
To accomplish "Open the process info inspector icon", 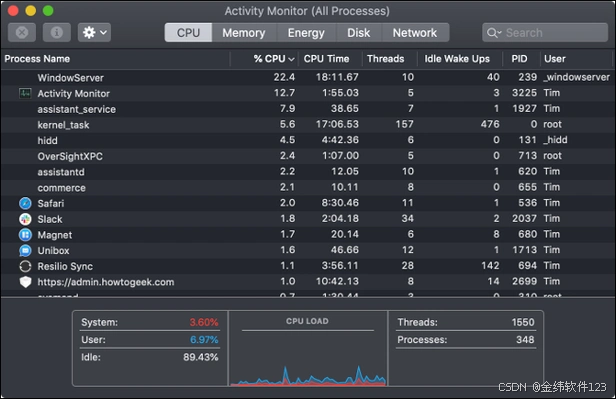I will pos(57,32).
